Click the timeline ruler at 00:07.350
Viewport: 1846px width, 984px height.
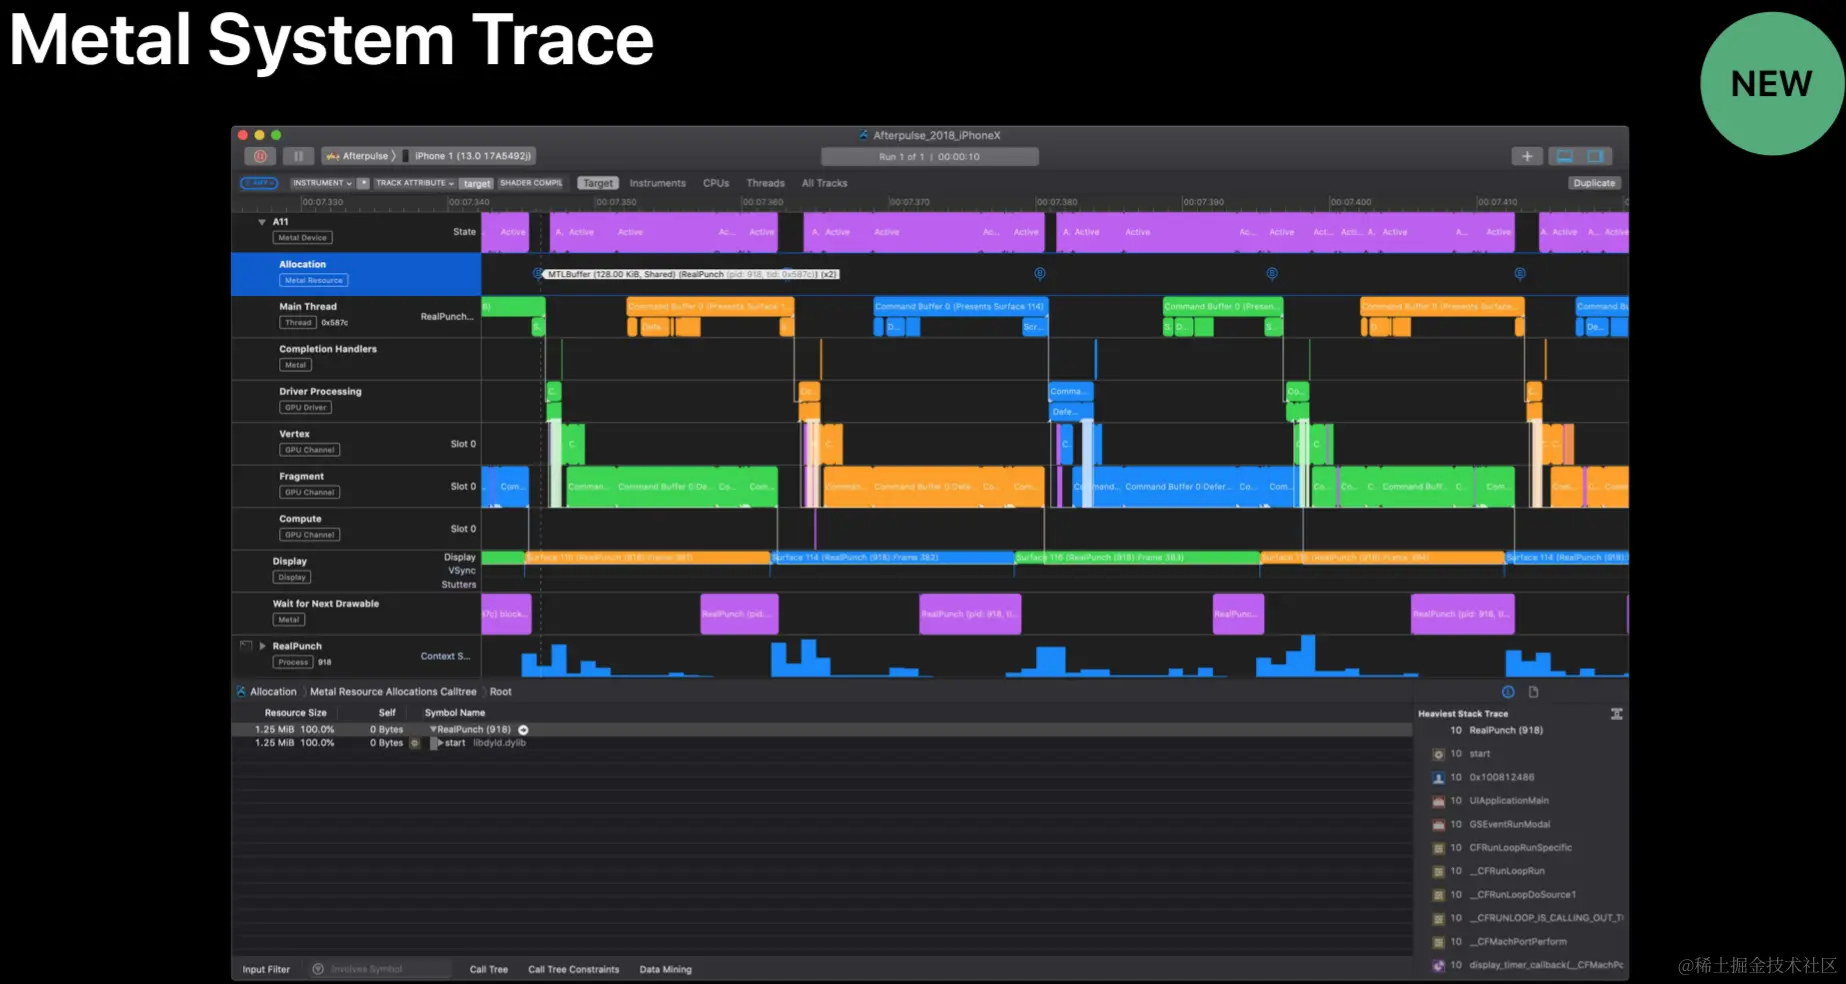(x=616, y=202)
